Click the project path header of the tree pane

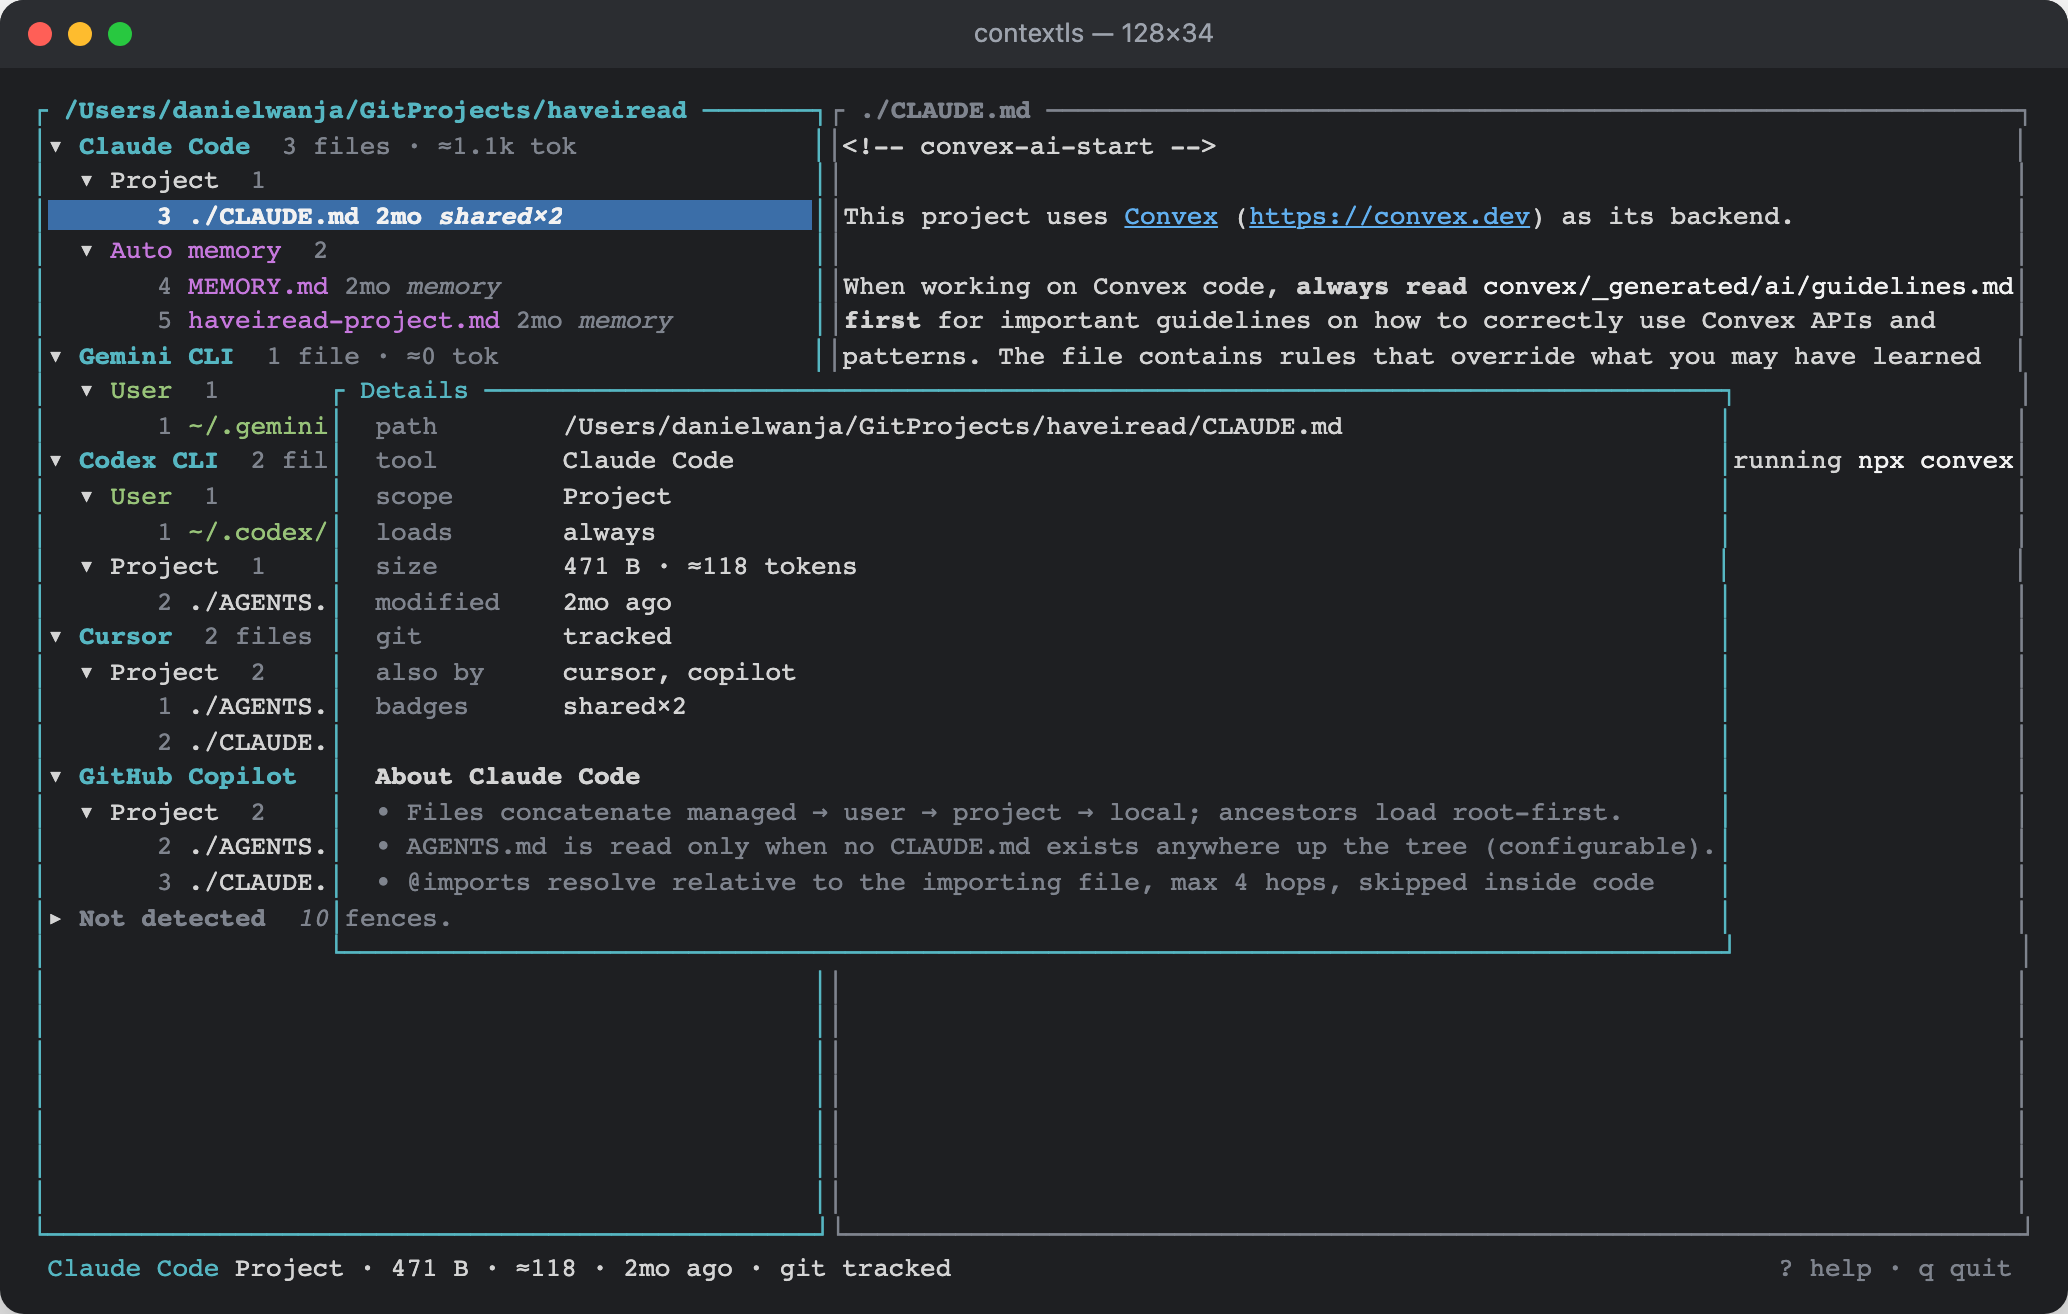tap(376, 110)
